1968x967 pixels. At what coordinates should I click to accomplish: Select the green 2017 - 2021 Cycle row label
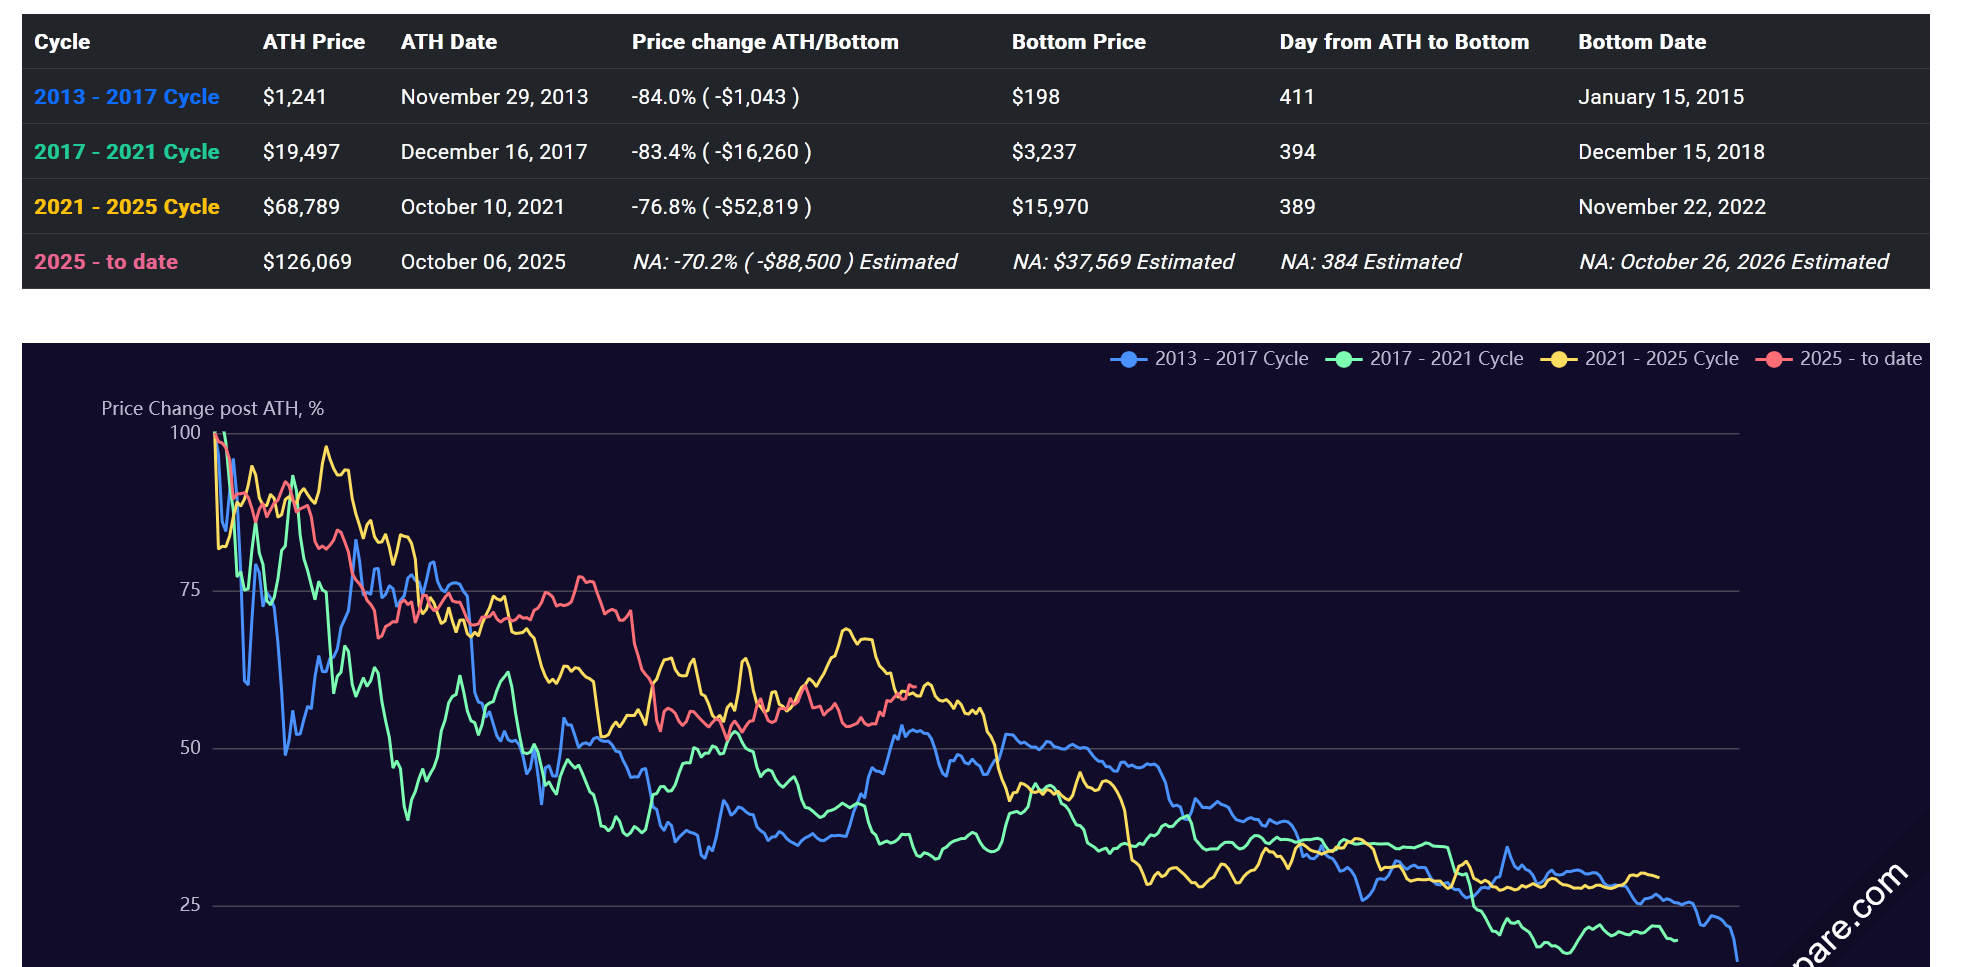pos(127,152)
